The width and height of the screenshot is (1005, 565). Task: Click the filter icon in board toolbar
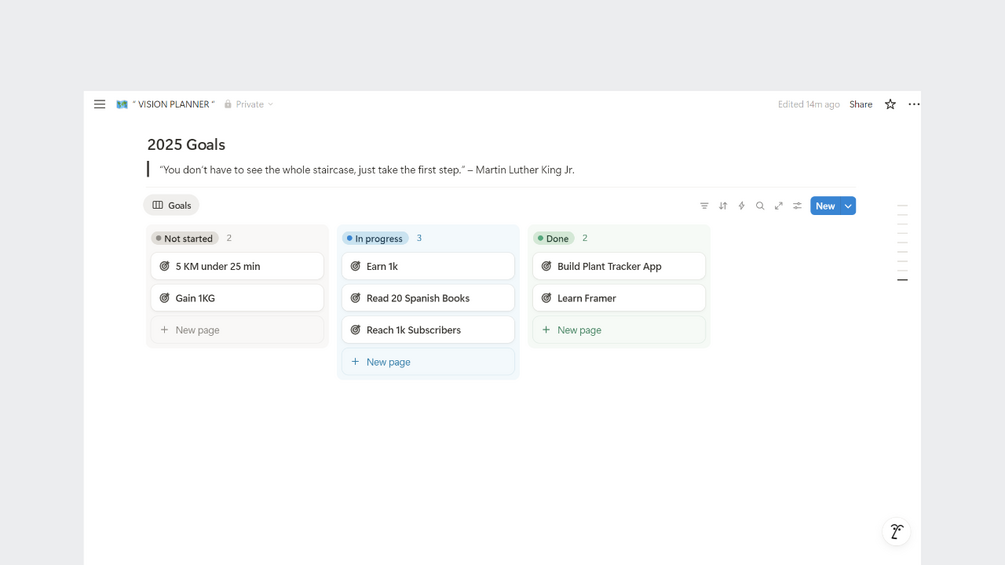click(x=704, y=206)
